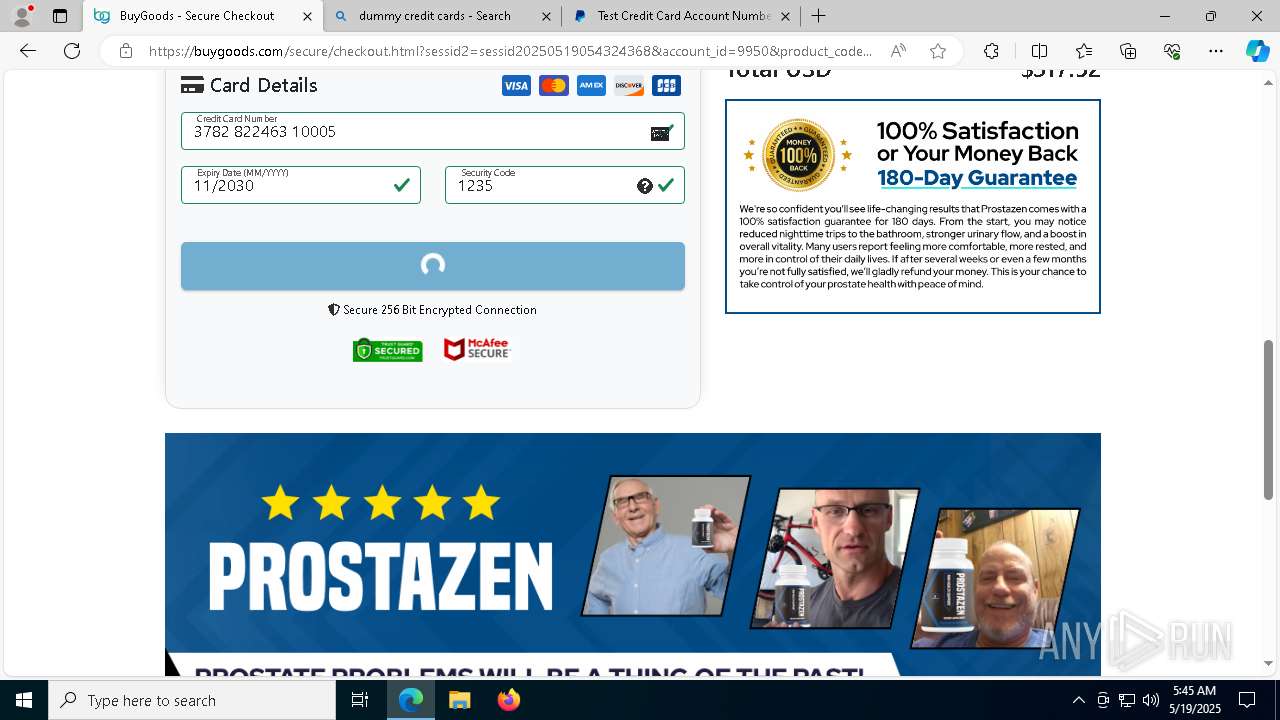
Task: Click the Trust Guard Secured badge
Action: point(388,350)
